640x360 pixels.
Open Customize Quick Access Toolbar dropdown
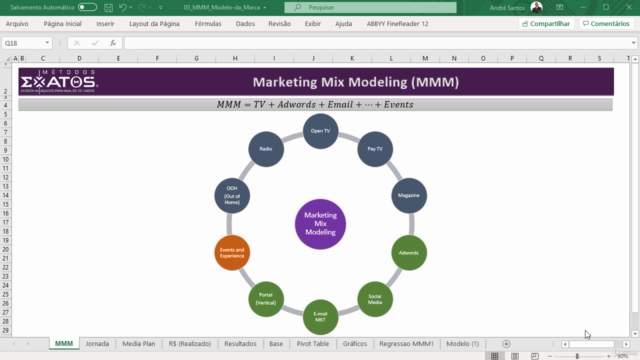(160, 7)
